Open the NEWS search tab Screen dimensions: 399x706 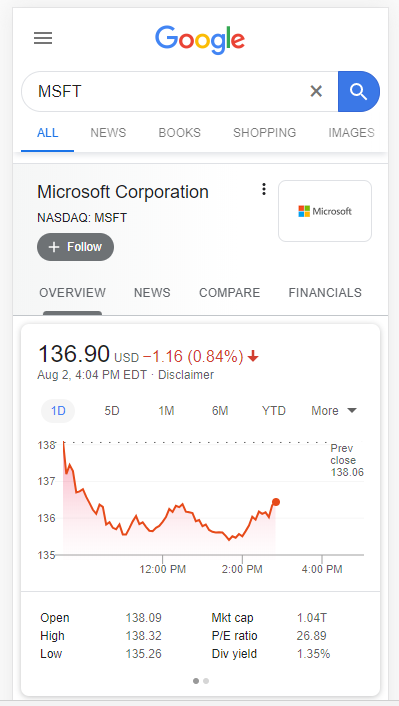click(108, 133)
